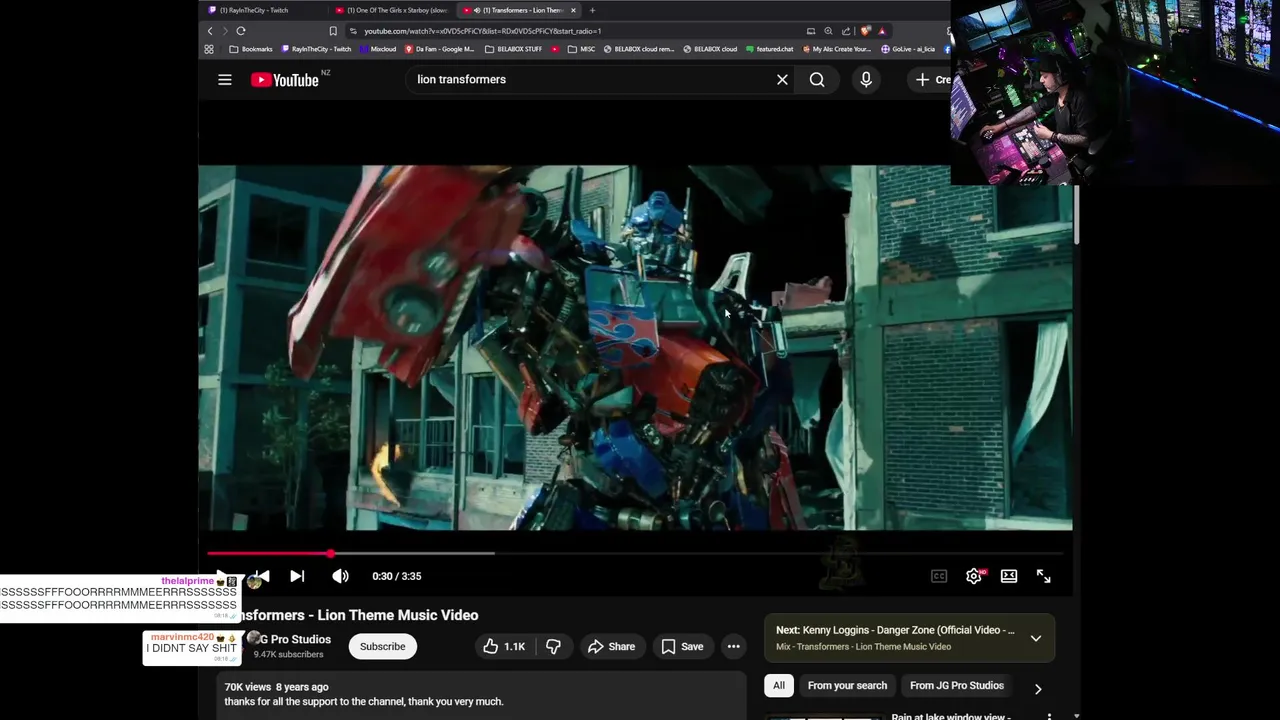
Task: Go back in the browser
Action: click(210, 31)
